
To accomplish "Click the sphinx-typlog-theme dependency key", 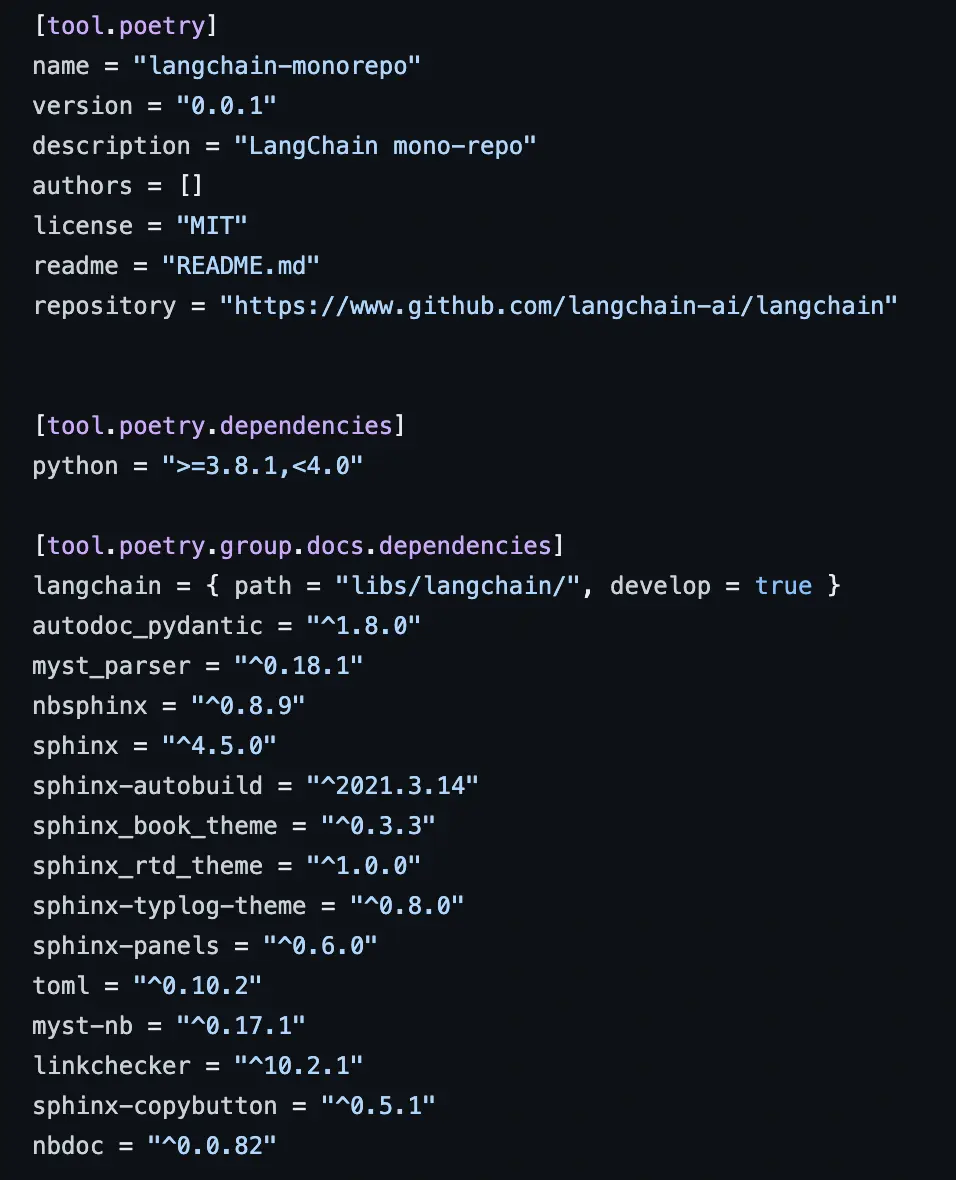I will click(x=169, y=906).
